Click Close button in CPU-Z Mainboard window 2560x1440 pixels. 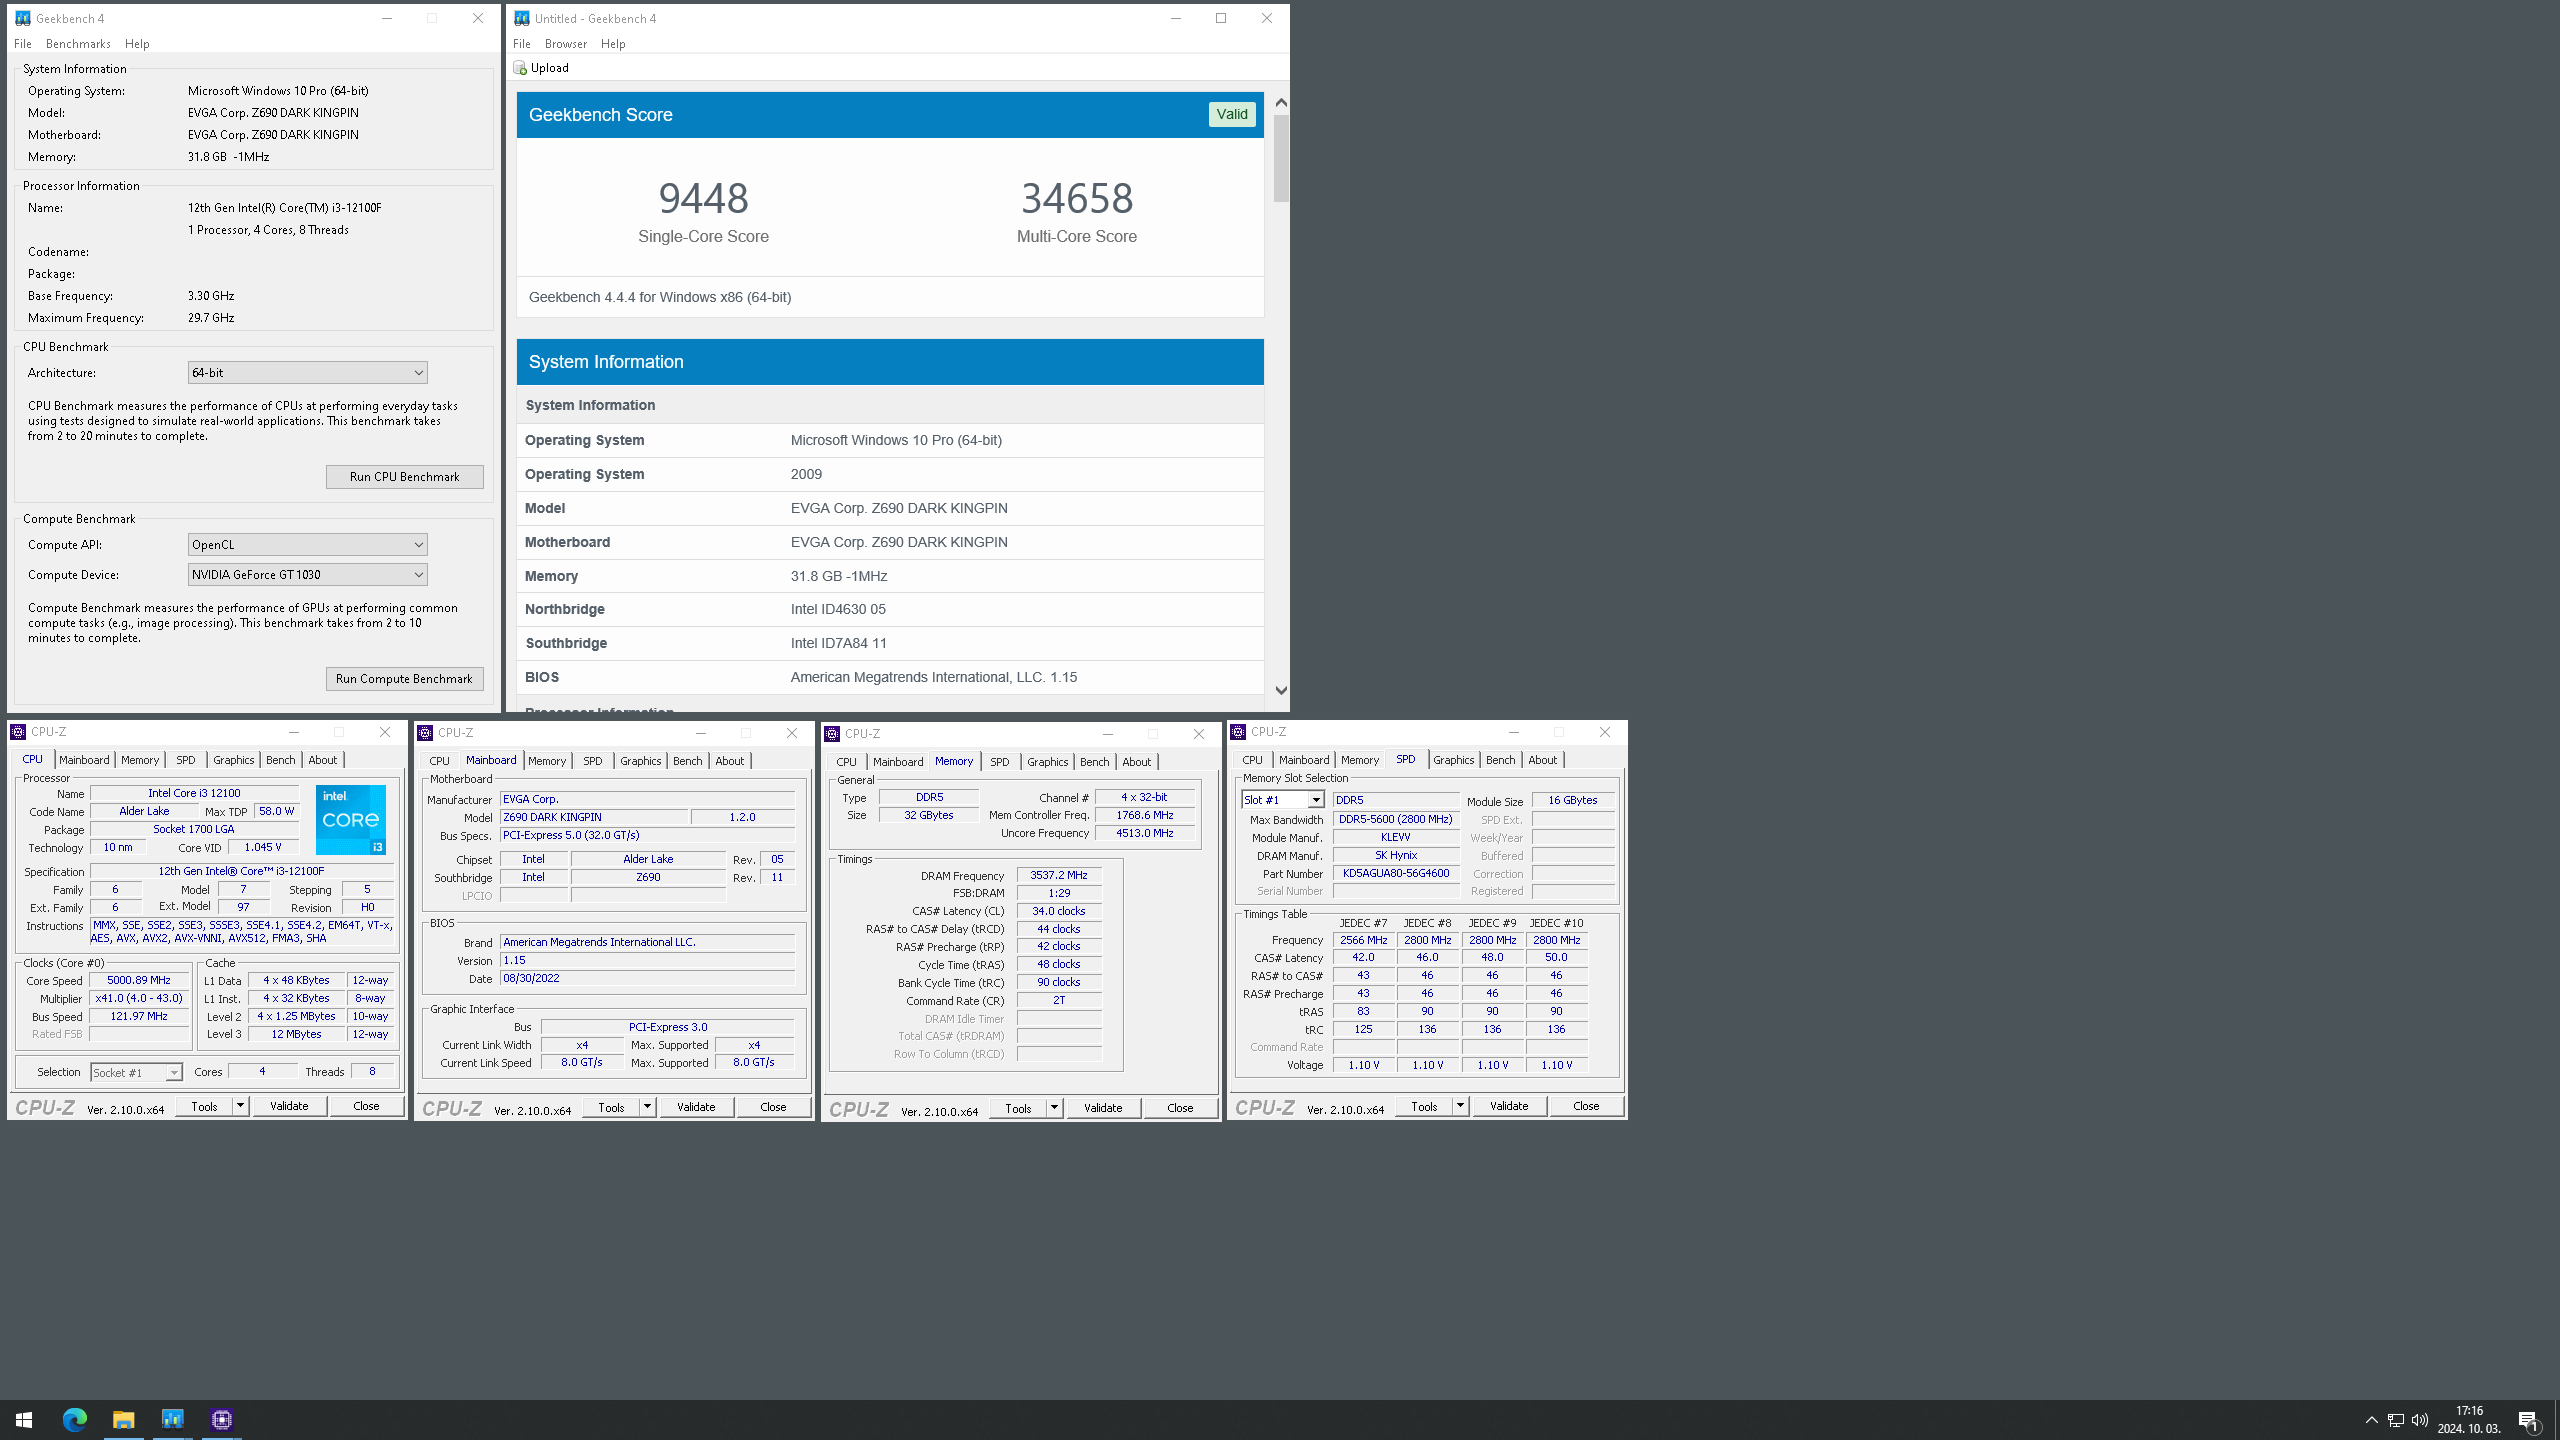pyautogui.click(x=773, y=1107)
